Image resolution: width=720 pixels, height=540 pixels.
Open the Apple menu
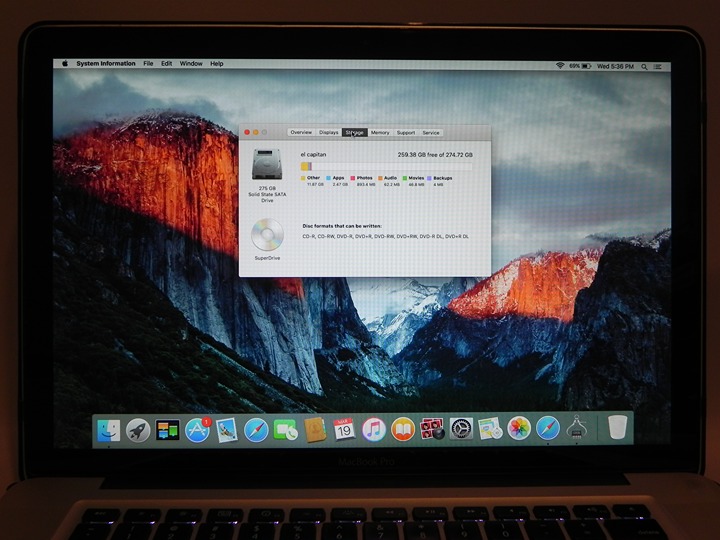pyautogui.click(x=65, y=63)
